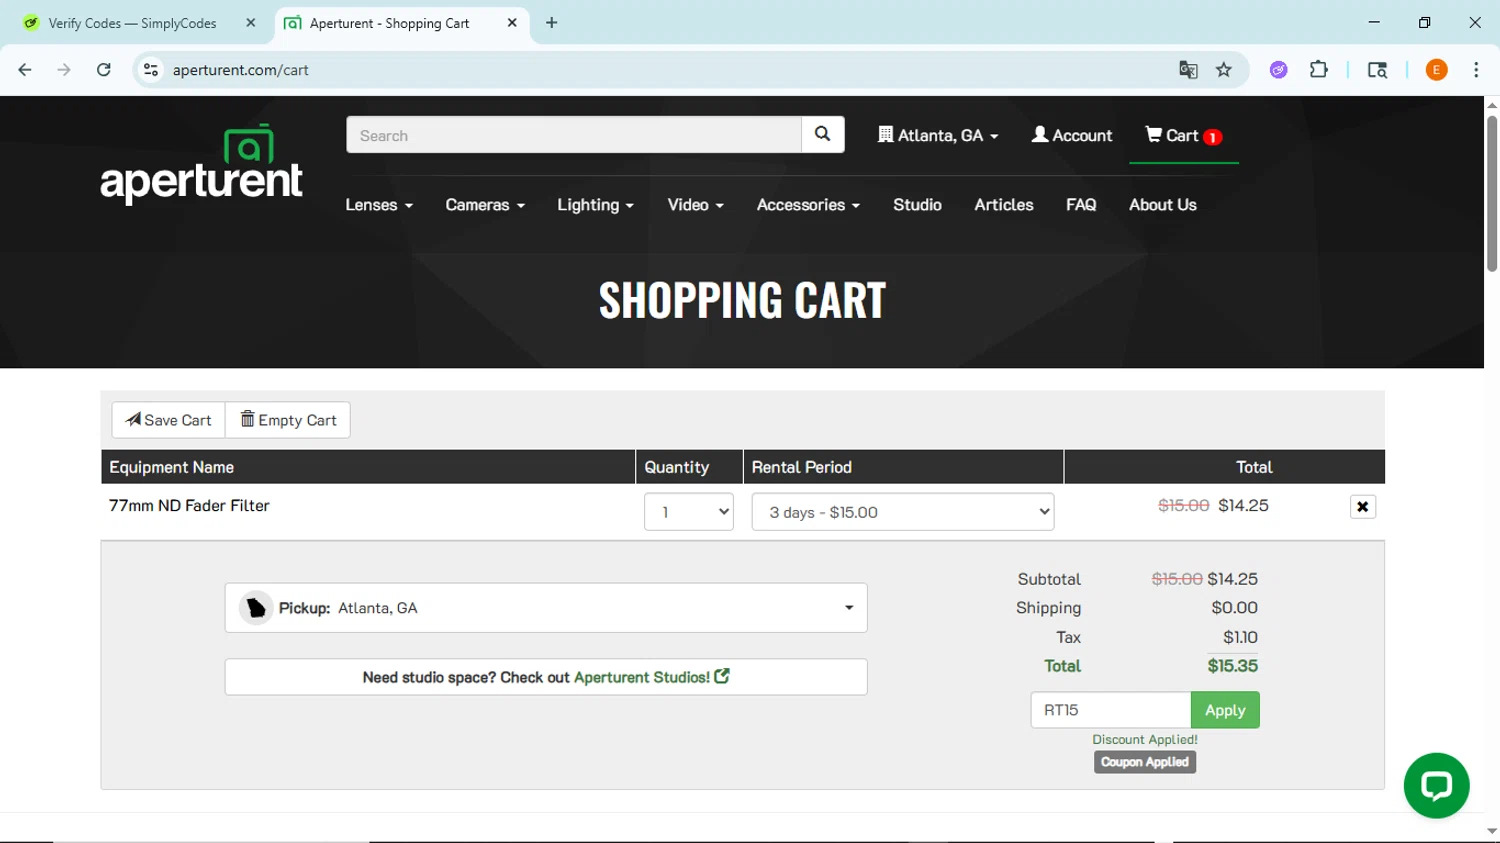Expand the Lenses menu
The height and width of the screenshot is (843, 1500).
(379, 205)
